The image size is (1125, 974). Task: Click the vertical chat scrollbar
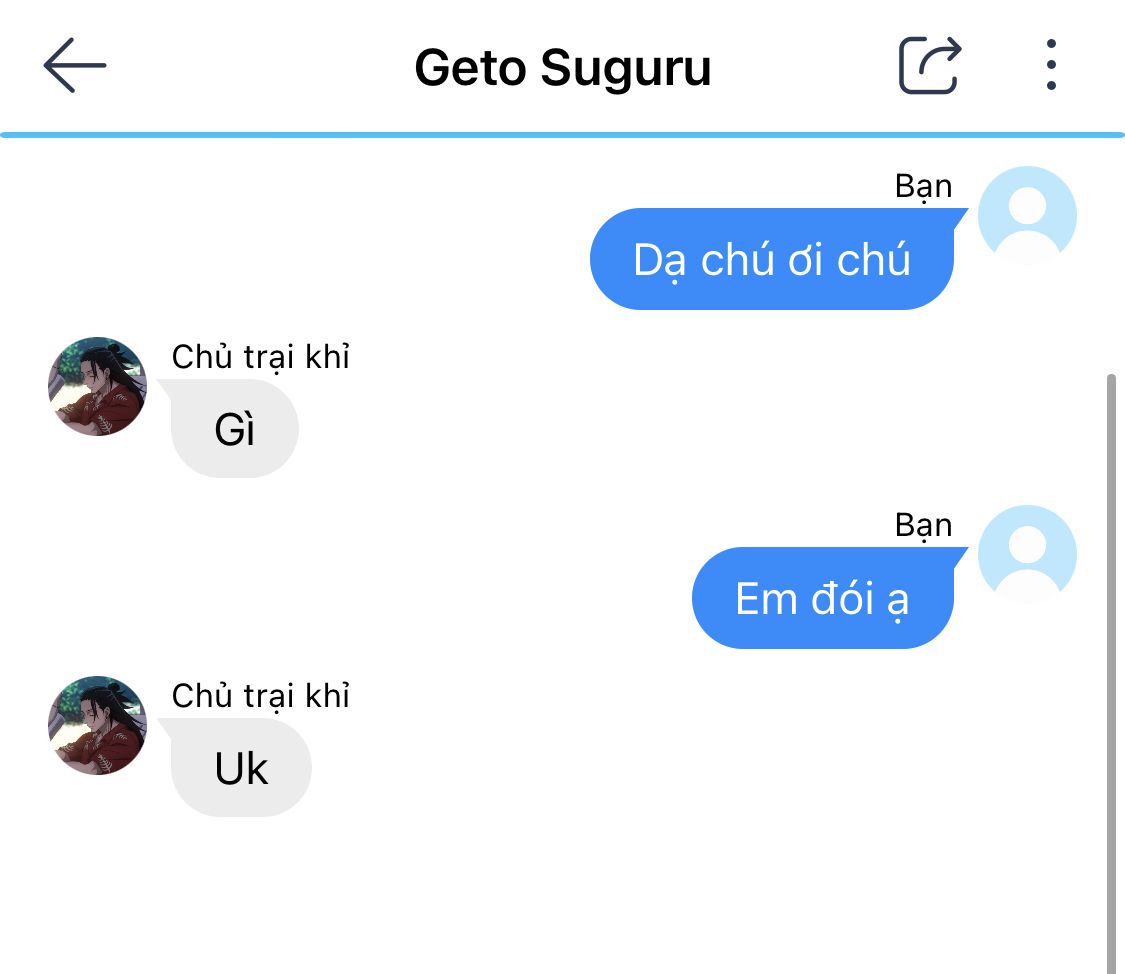(x=1111, y=673)
